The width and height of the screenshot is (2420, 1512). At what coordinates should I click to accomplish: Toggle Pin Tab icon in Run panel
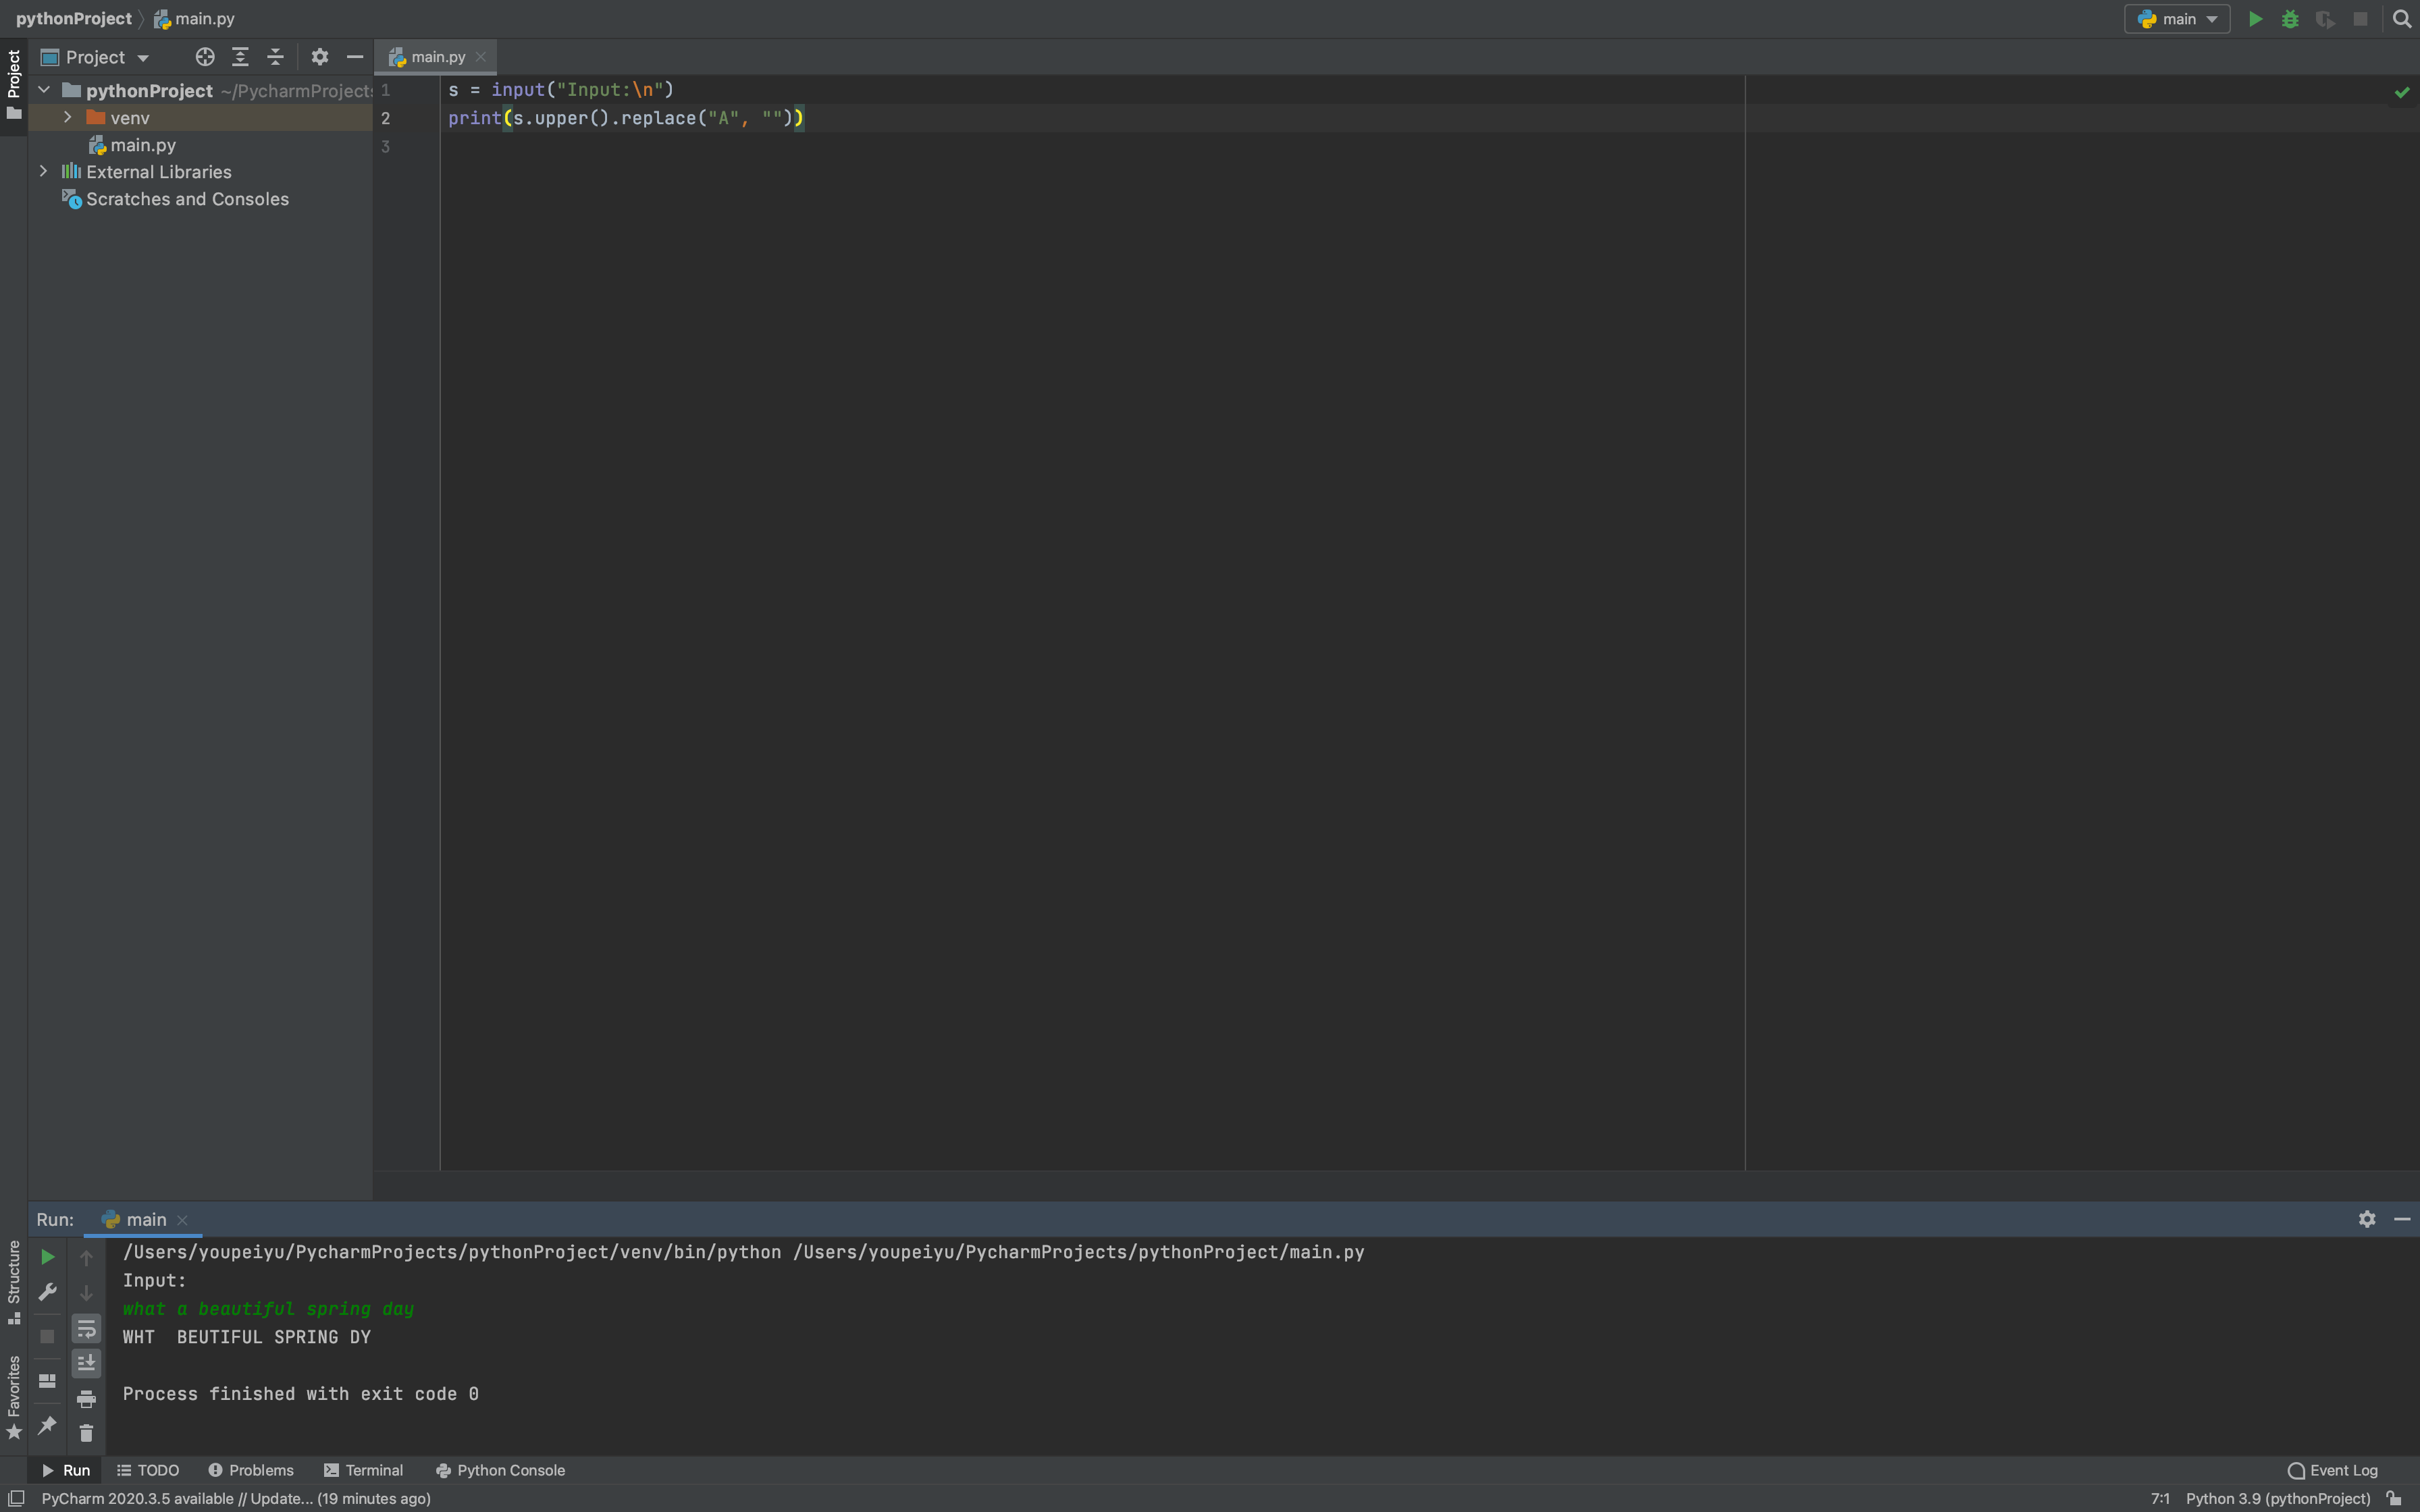(47, 1425)
